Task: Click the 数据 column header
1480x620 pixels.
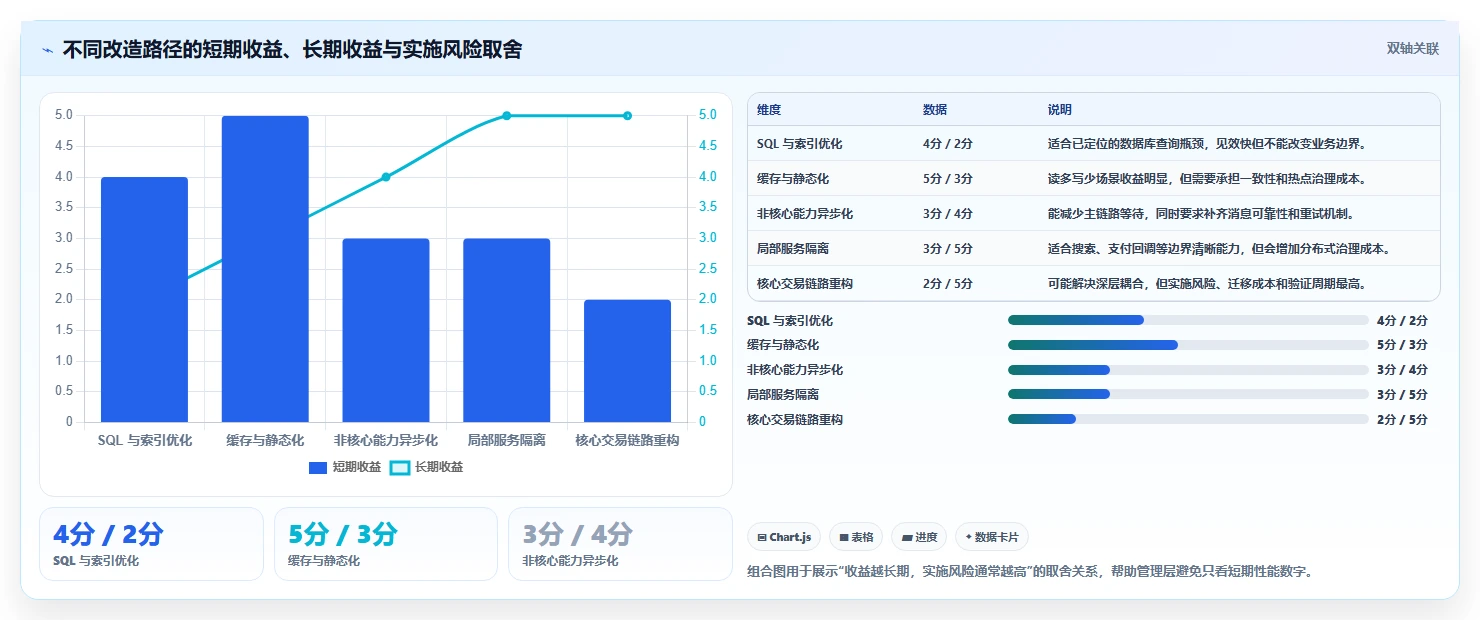Action: tap(935, 110)
